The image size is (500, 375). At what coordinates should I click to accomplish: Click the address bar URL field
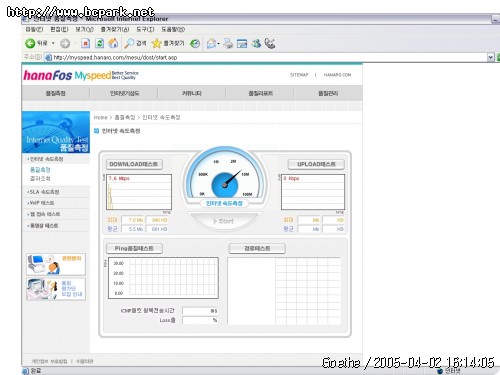tap(267, 57)
